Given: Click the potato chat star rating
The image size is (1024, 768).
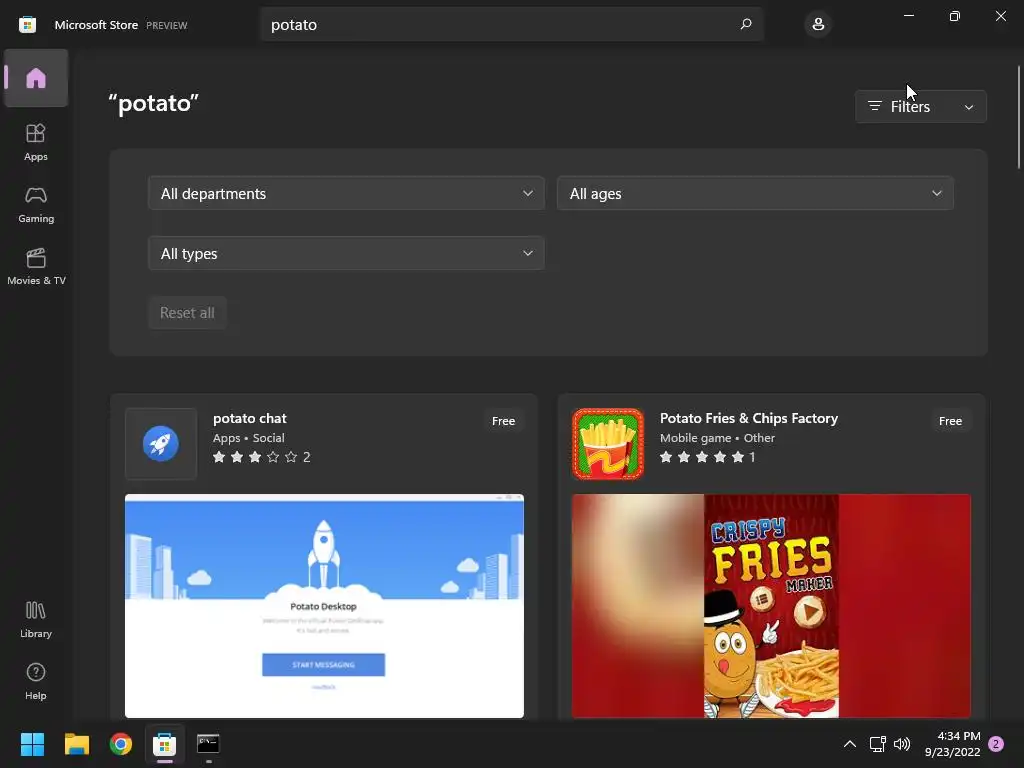Looking at the screenshot, I should [x=261, y=457].
